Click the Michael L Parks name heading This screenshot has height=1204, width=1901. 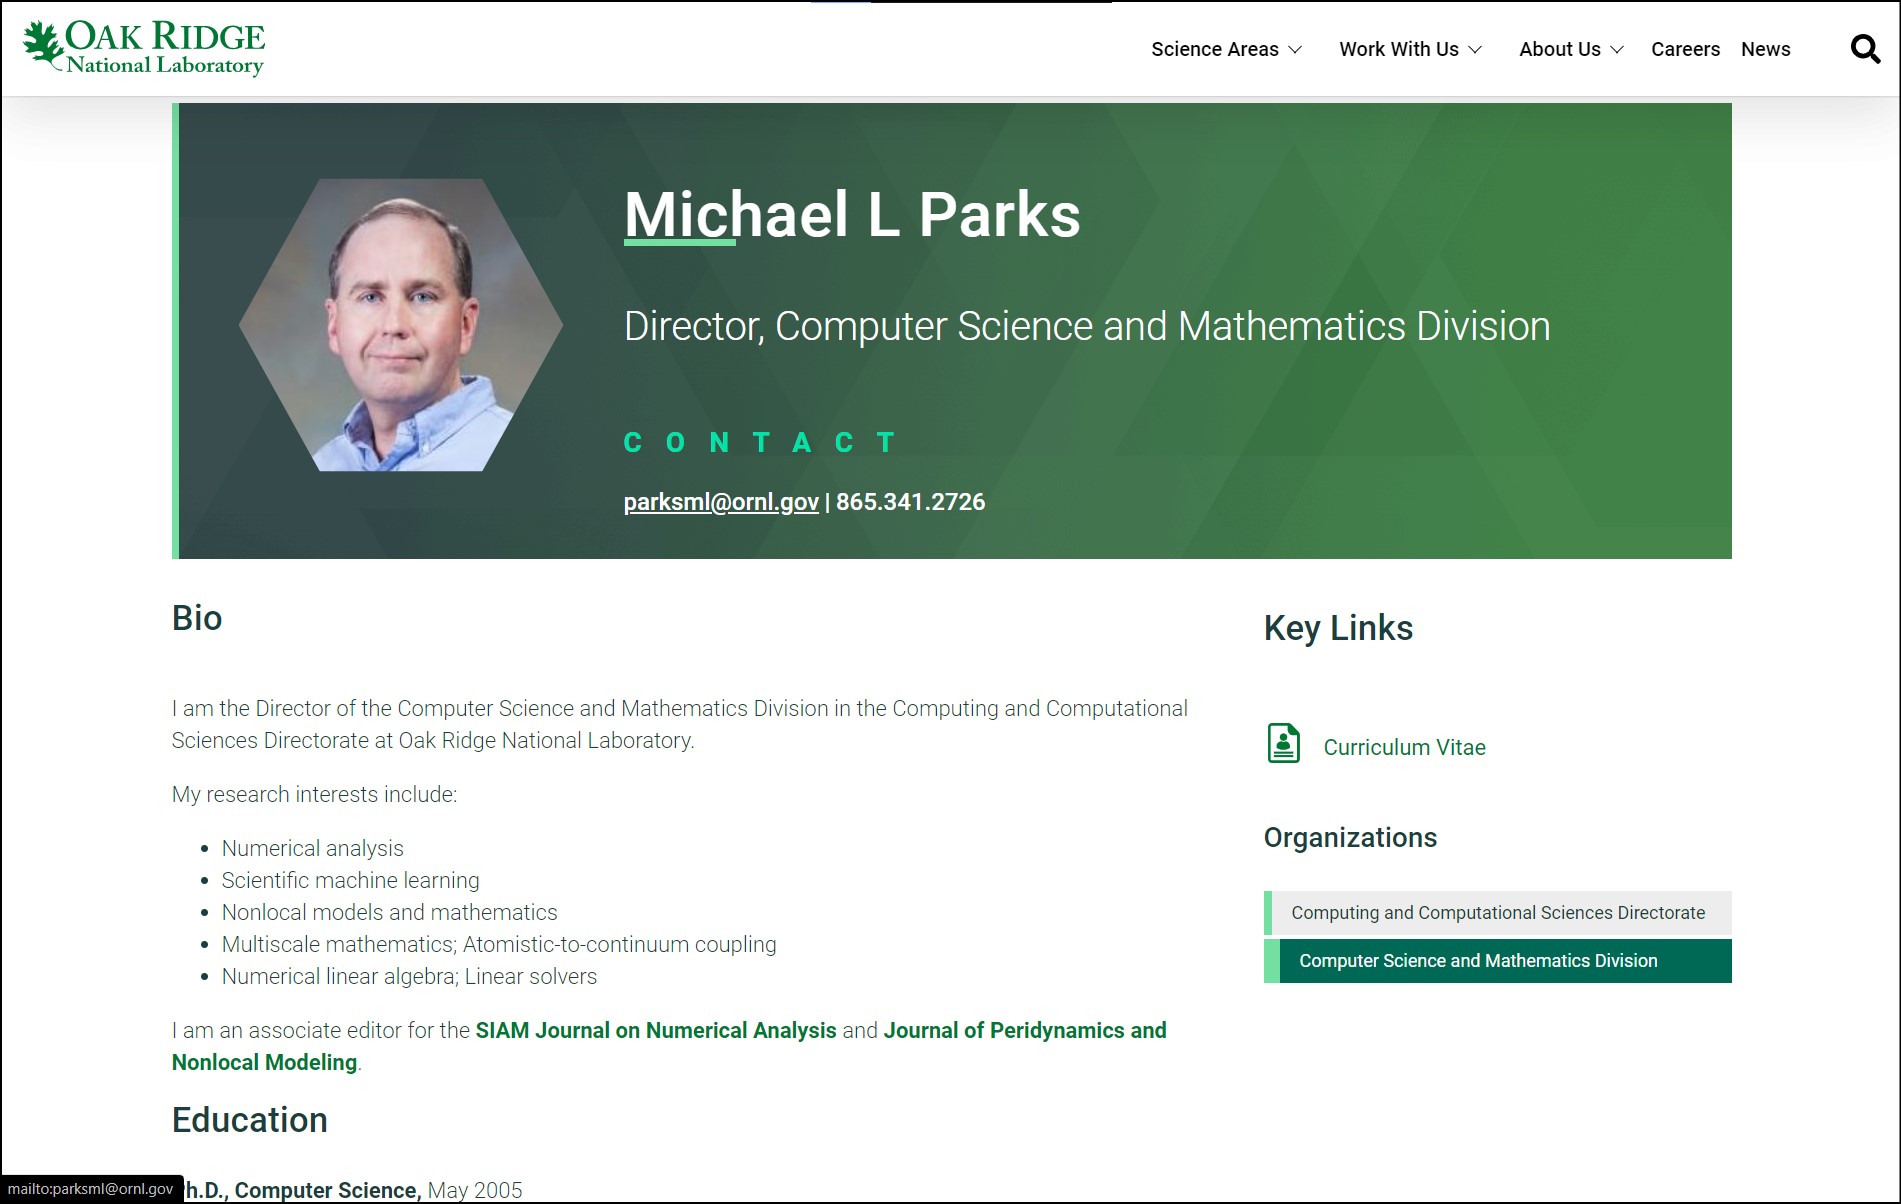pyautogui.click(x=851, y=215)
